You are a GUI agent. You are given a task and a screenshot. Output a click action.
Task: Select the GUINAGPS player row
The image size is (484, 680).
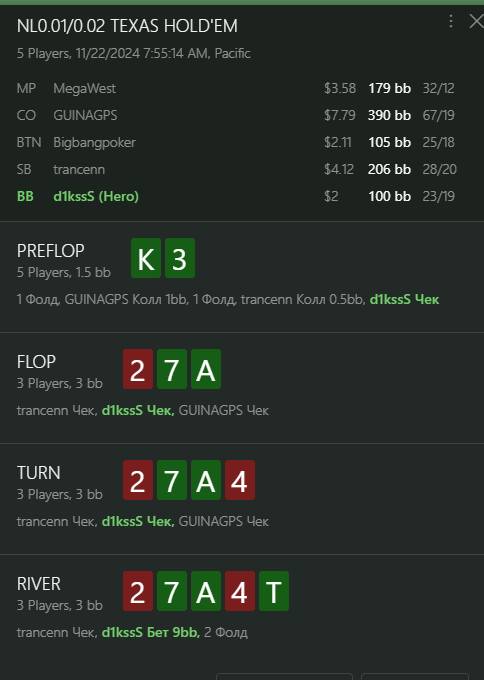[235, 115]
